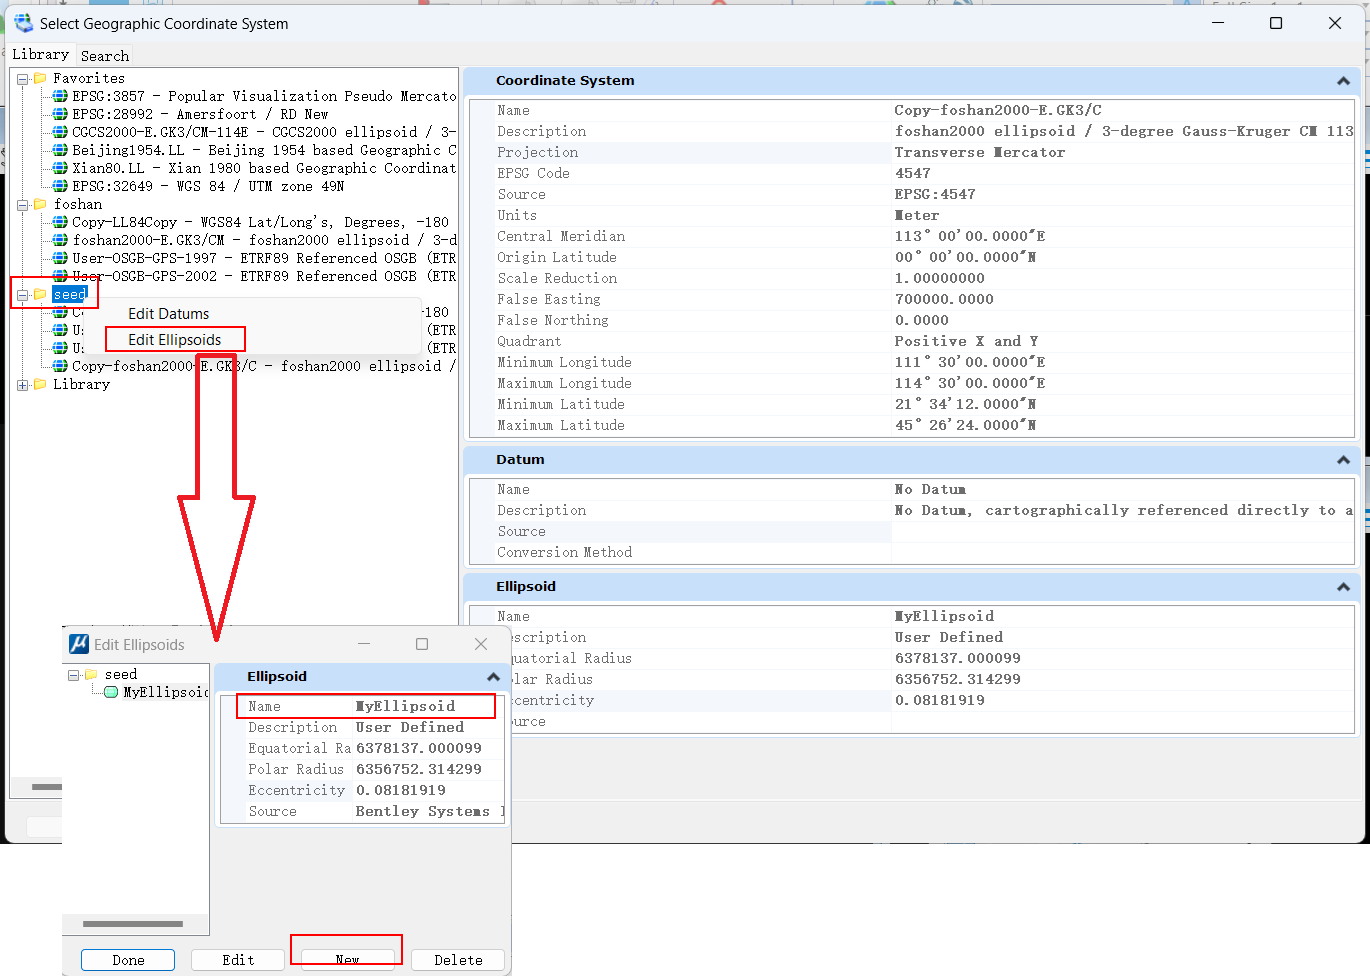Click the MyEllipsoid icon in Edit Ellipsoids tree
This screenshot has height=976, width=1370.
pyautogui.click(x=111, y=692)
